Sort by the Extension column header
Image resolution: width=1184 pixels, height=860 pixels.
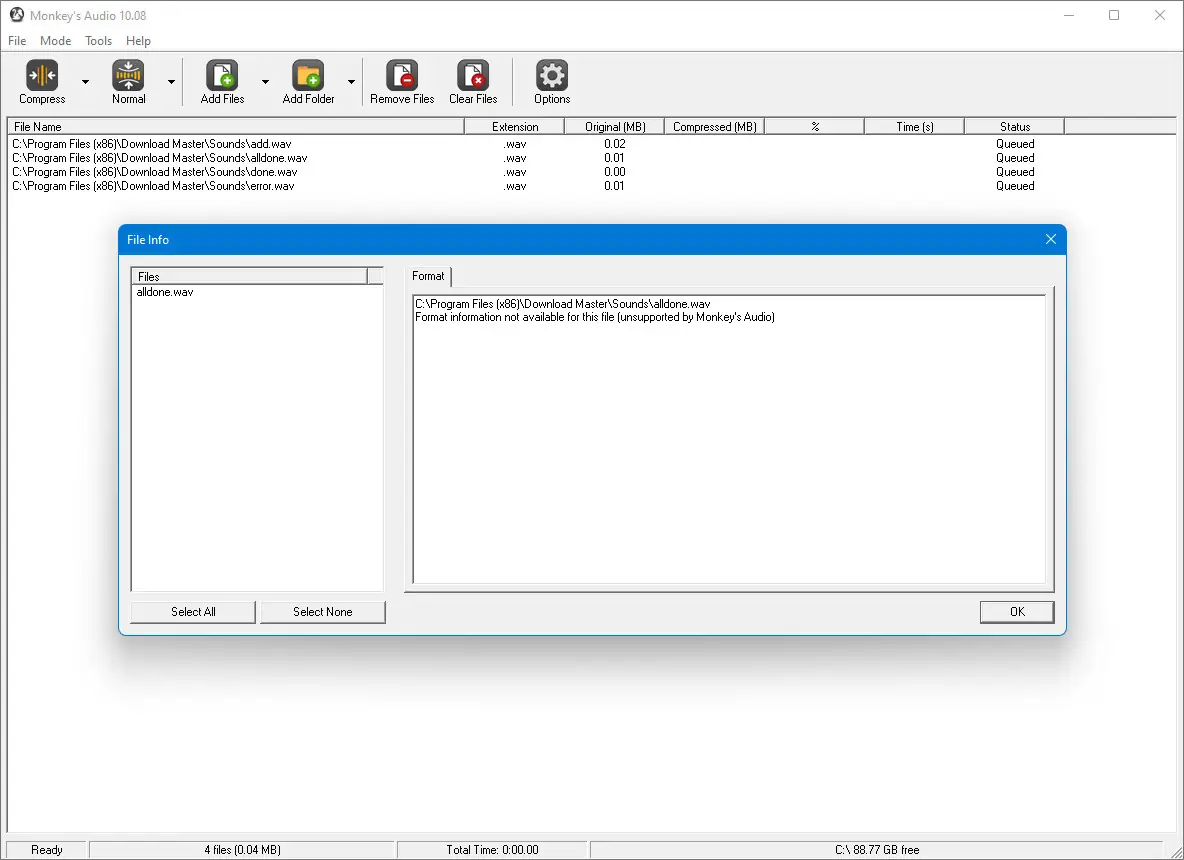(514, 127)
